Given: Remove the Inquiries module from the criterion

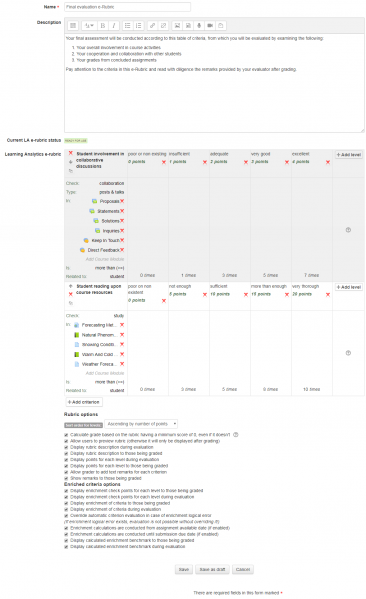Looking at the screenshot, I should click(122, 231).
